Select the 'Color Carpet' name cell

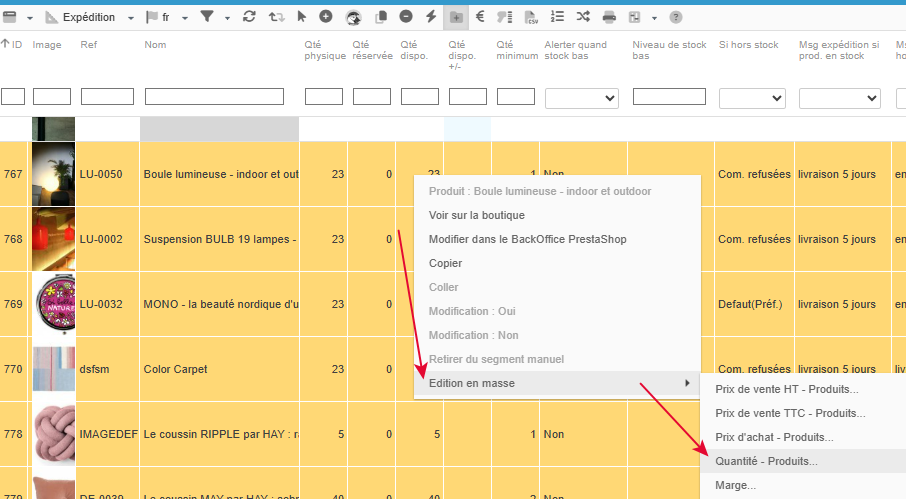(x=220, y=369)
